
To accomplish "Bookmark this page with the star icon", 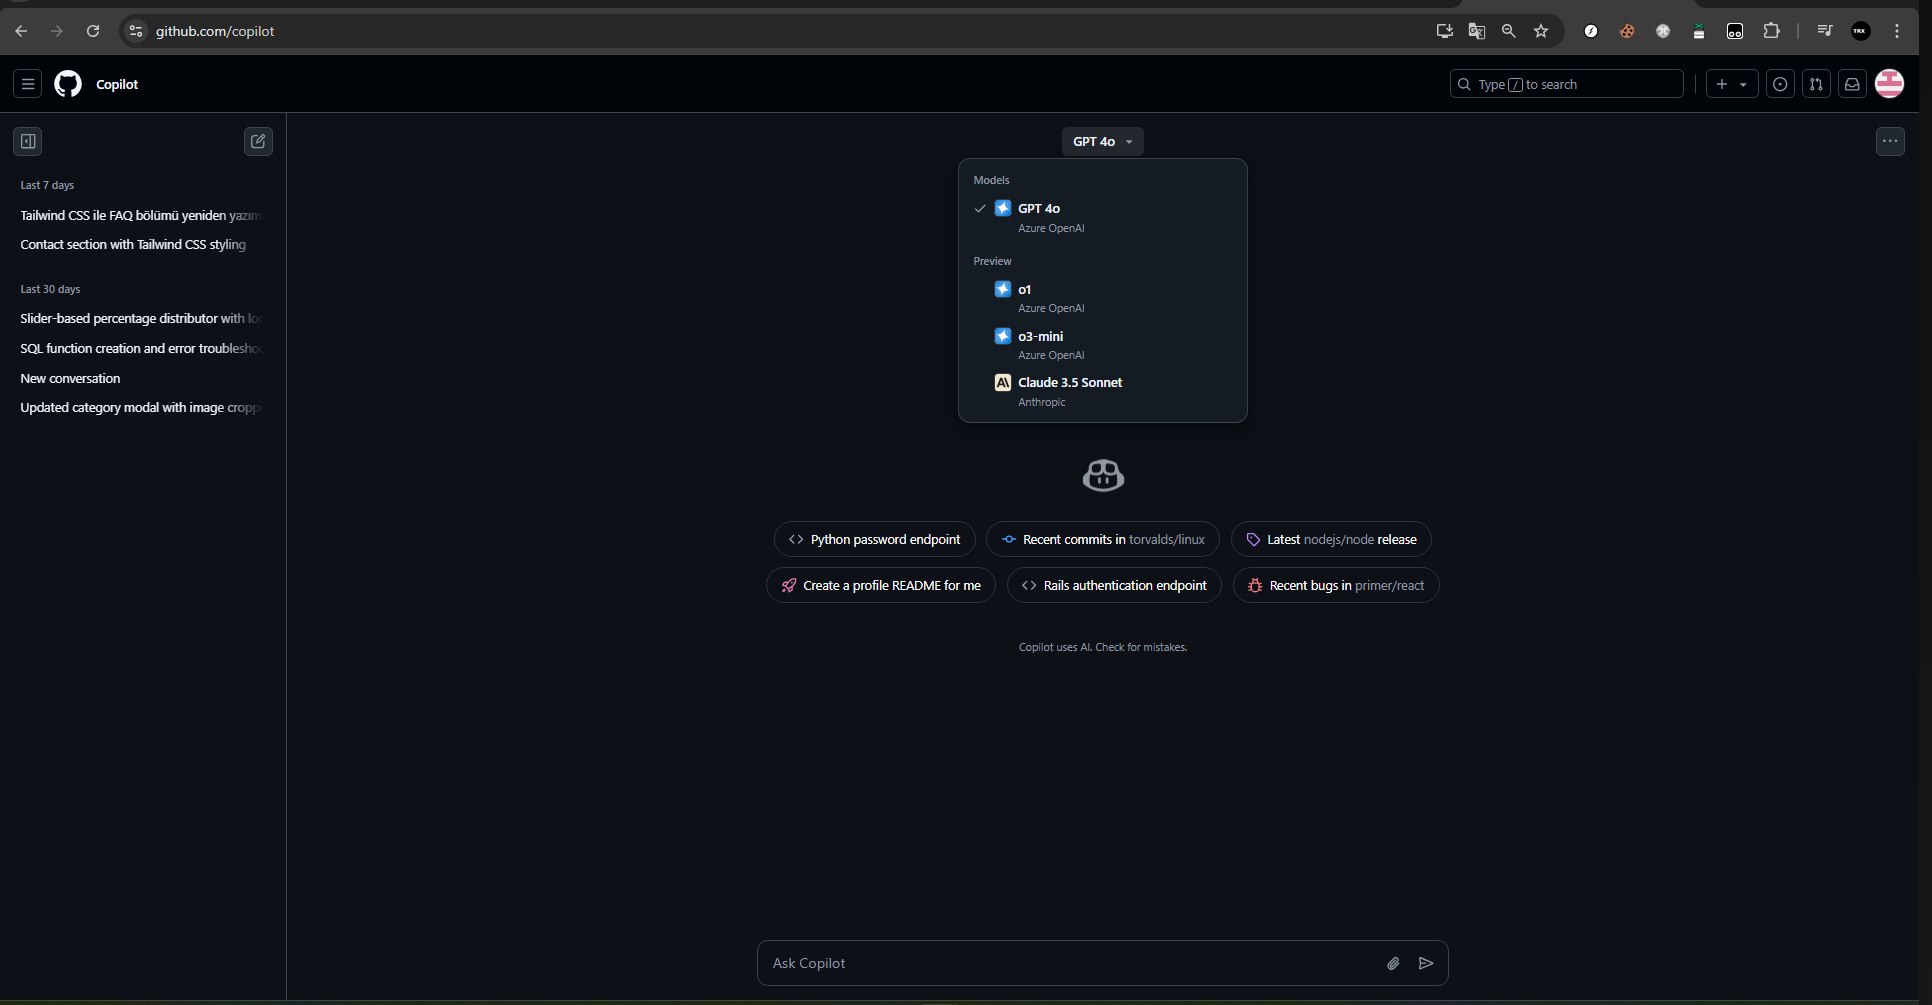I will point(1541,31).
